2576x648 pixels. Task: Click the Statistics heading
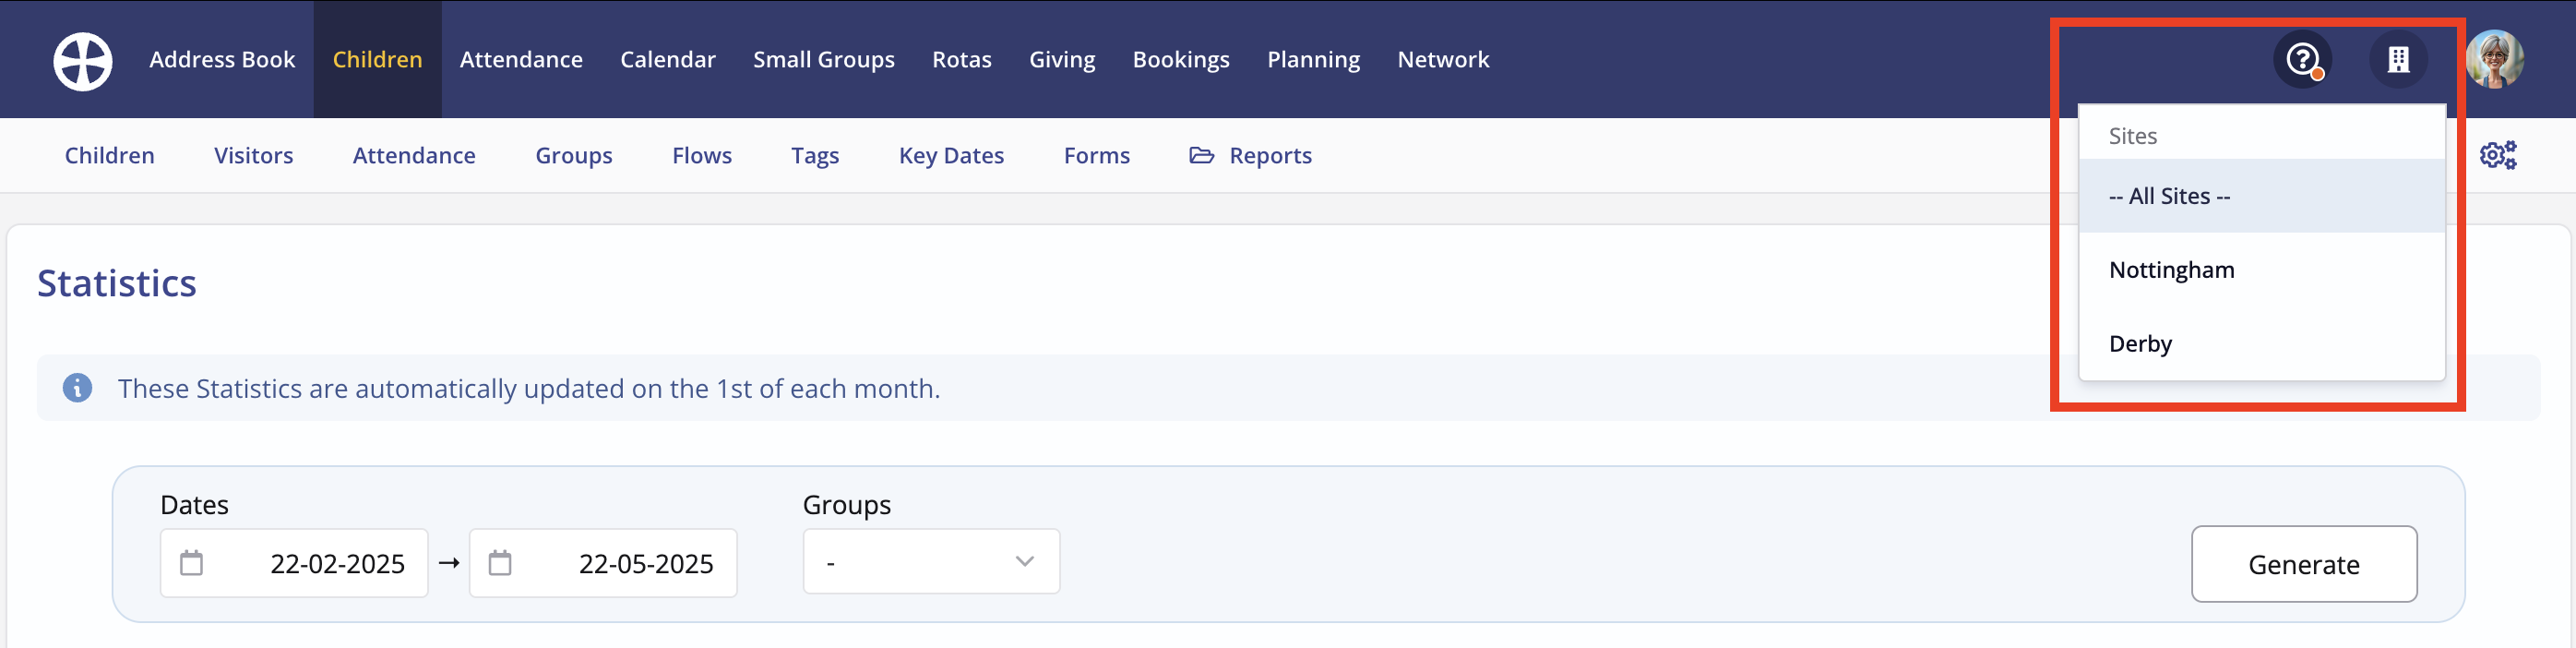[117, 284]
